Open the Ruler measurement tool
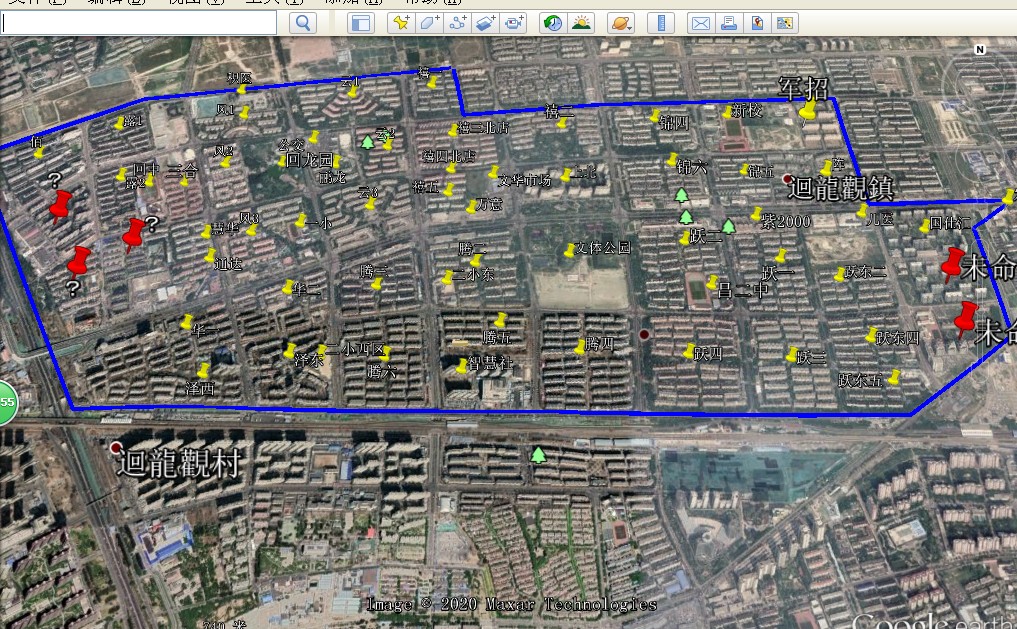 pos(660,23)
